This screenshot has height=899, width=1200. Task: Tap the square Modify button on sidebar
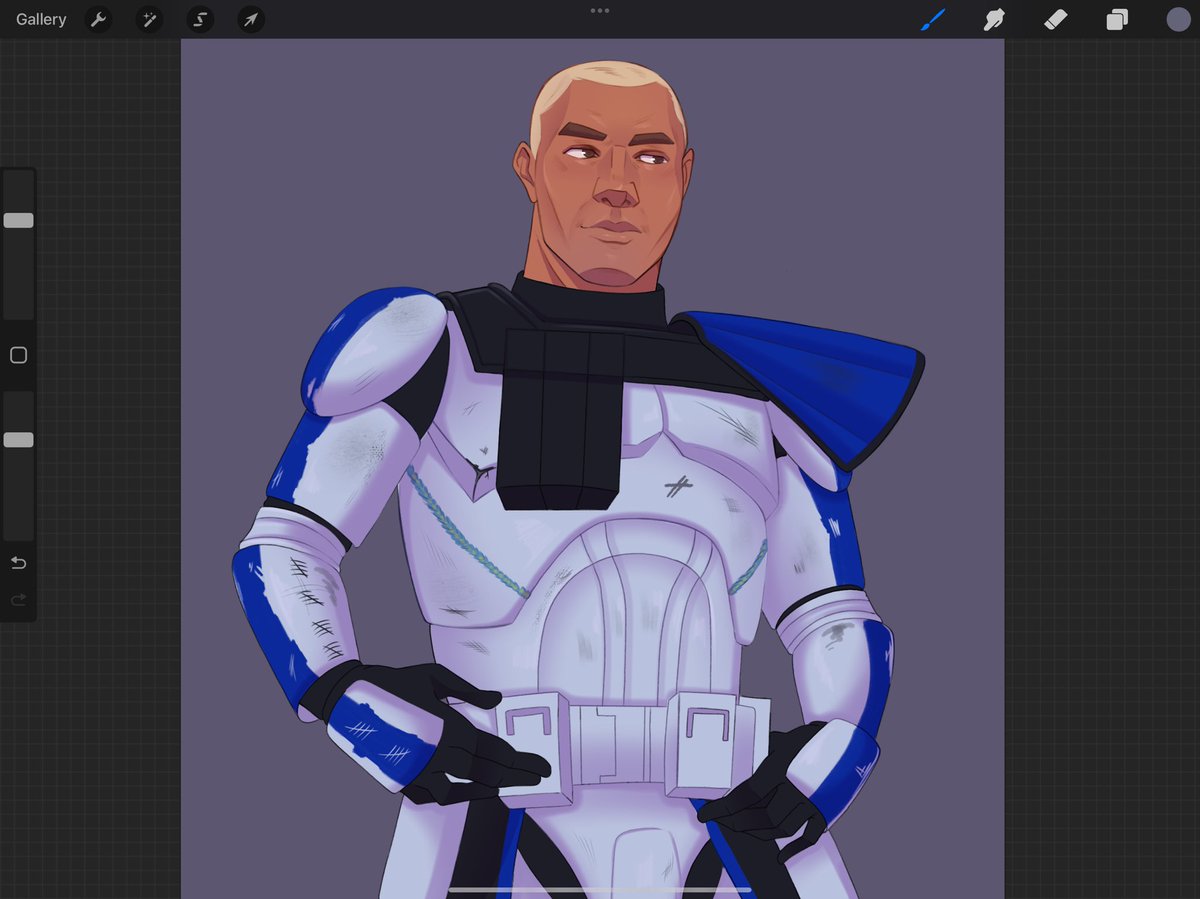(x=18, y=355)
